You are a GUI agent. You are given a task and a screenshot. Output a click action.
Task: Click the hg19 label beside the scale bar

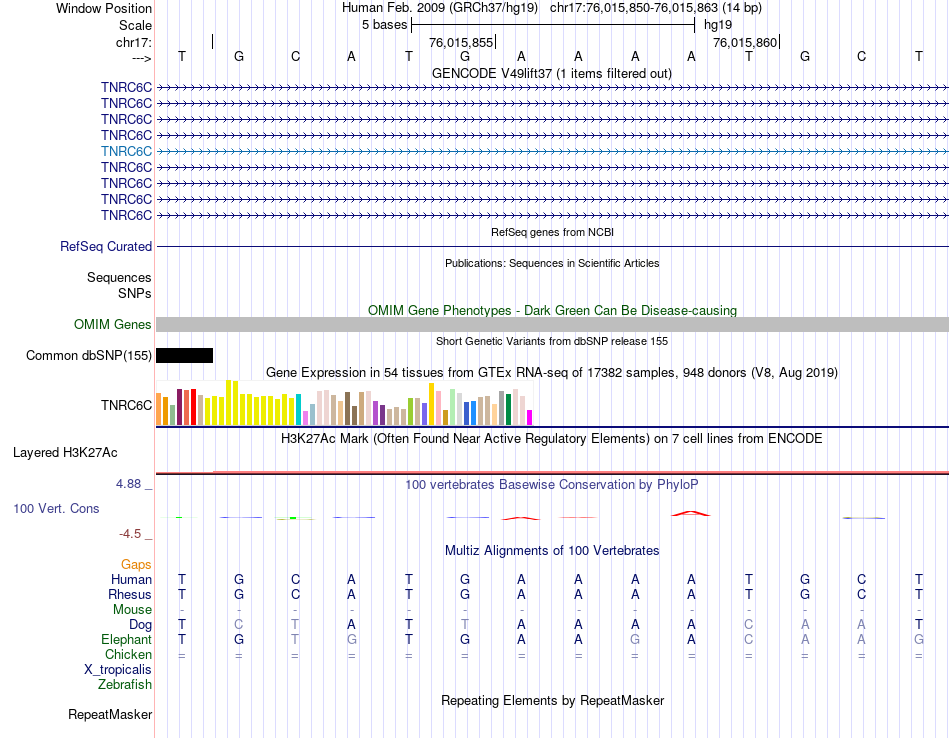click(x=718, y=25)
